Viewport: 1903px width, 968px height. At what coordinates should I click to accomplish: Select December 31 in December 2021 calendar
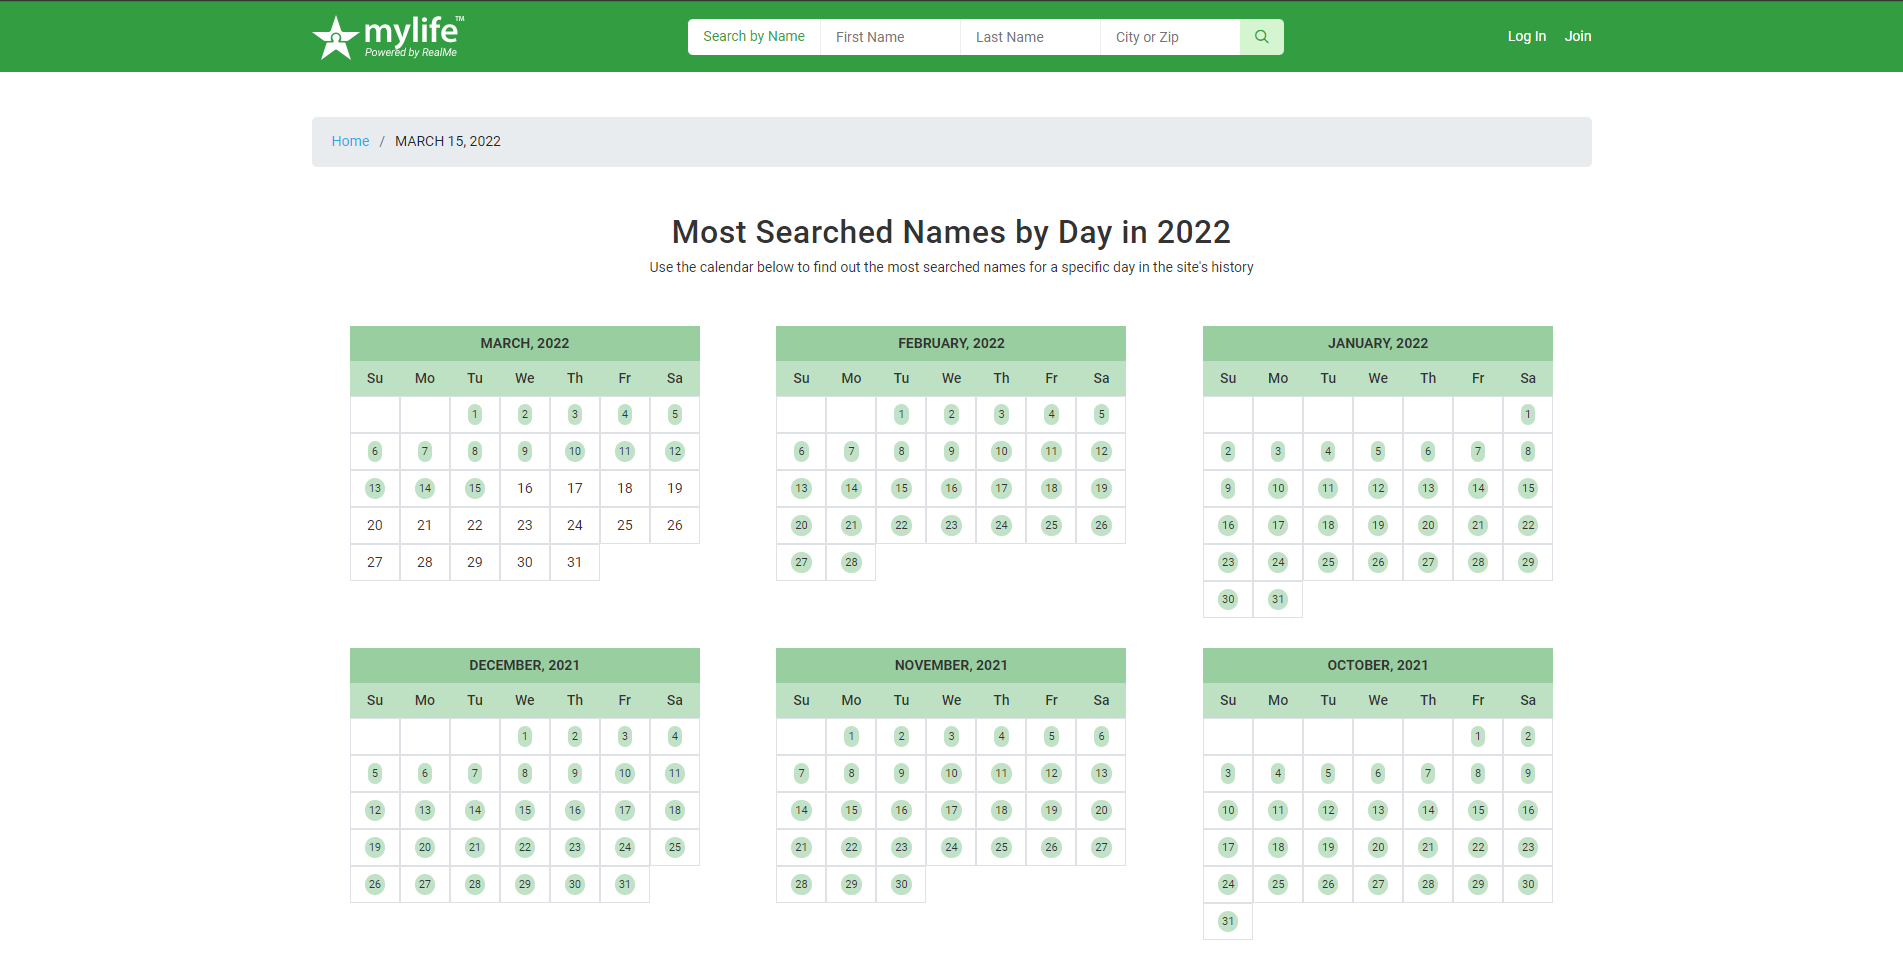coord(625,884)
